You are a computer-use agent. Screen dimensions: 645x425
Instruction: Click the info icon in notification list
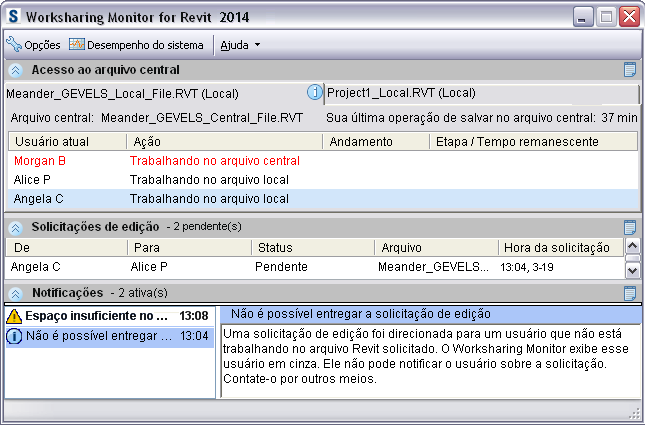coord(14,336)
